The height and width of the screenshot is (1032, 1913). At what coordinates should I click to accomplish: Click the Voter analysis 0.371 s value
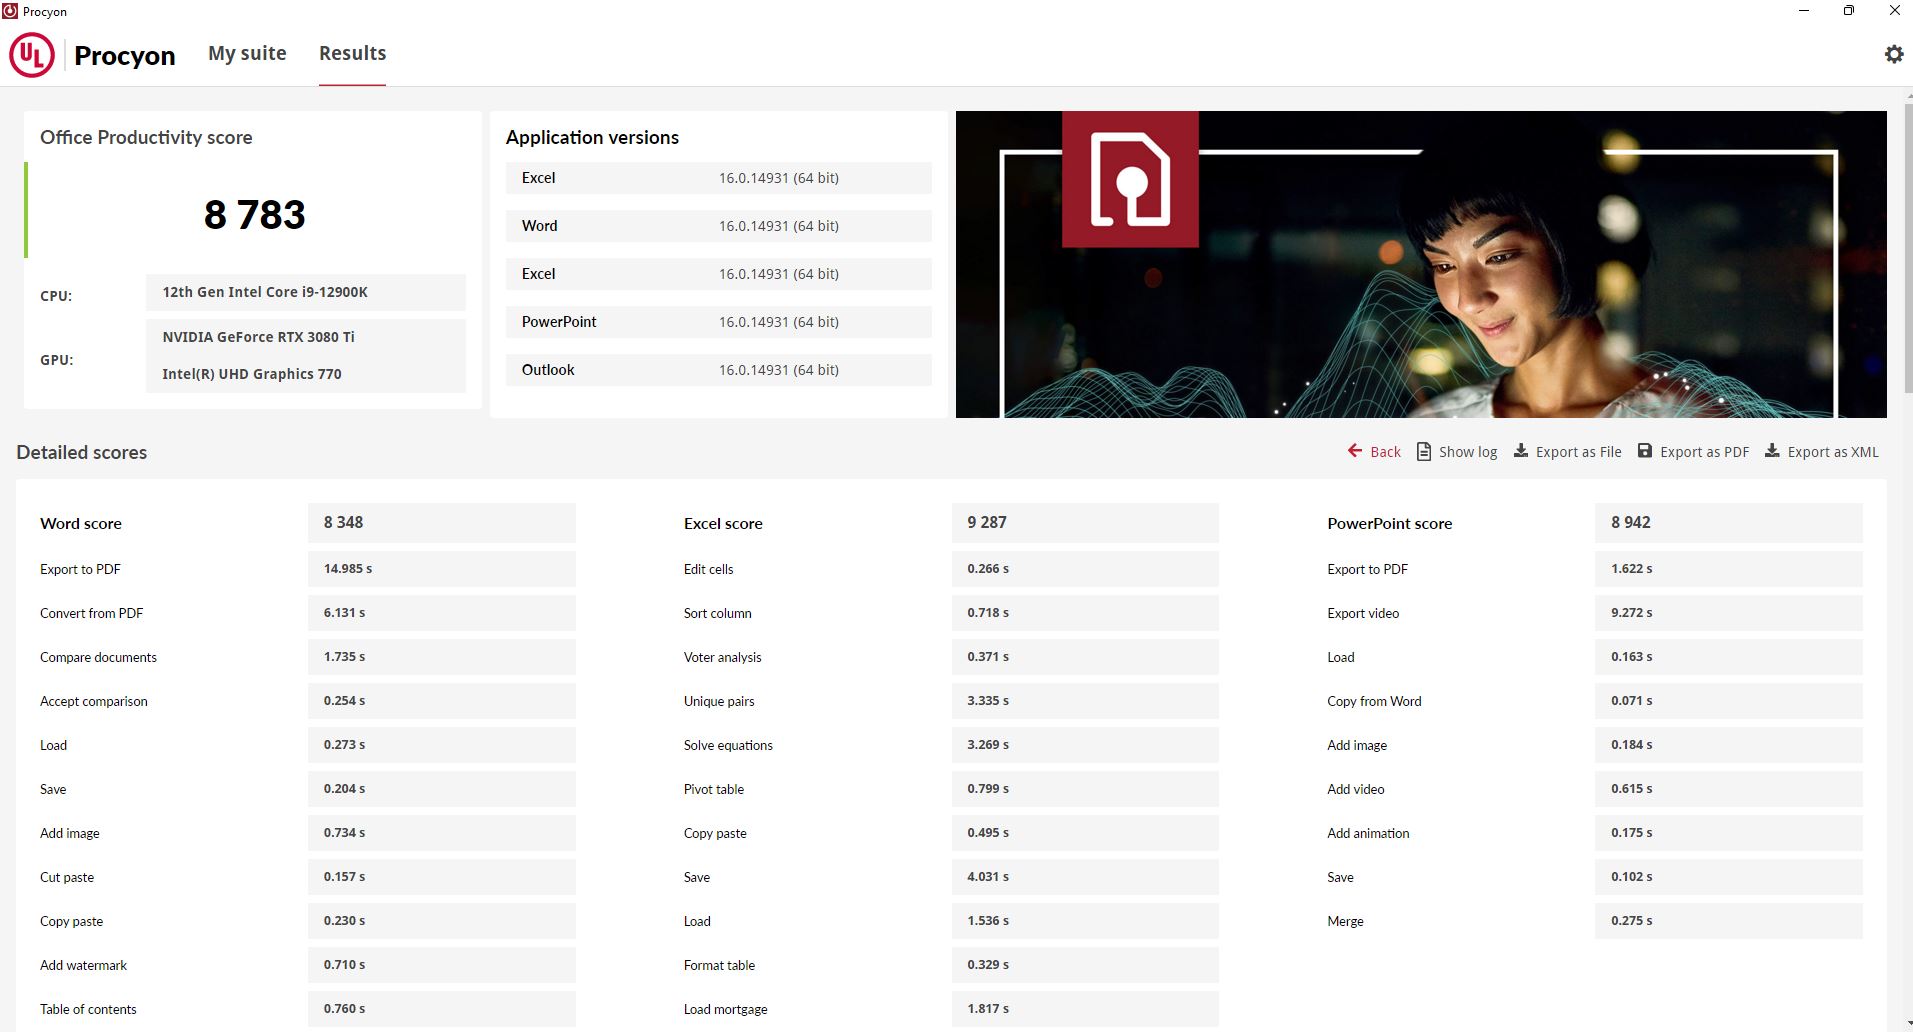(x=1085, y=657)
